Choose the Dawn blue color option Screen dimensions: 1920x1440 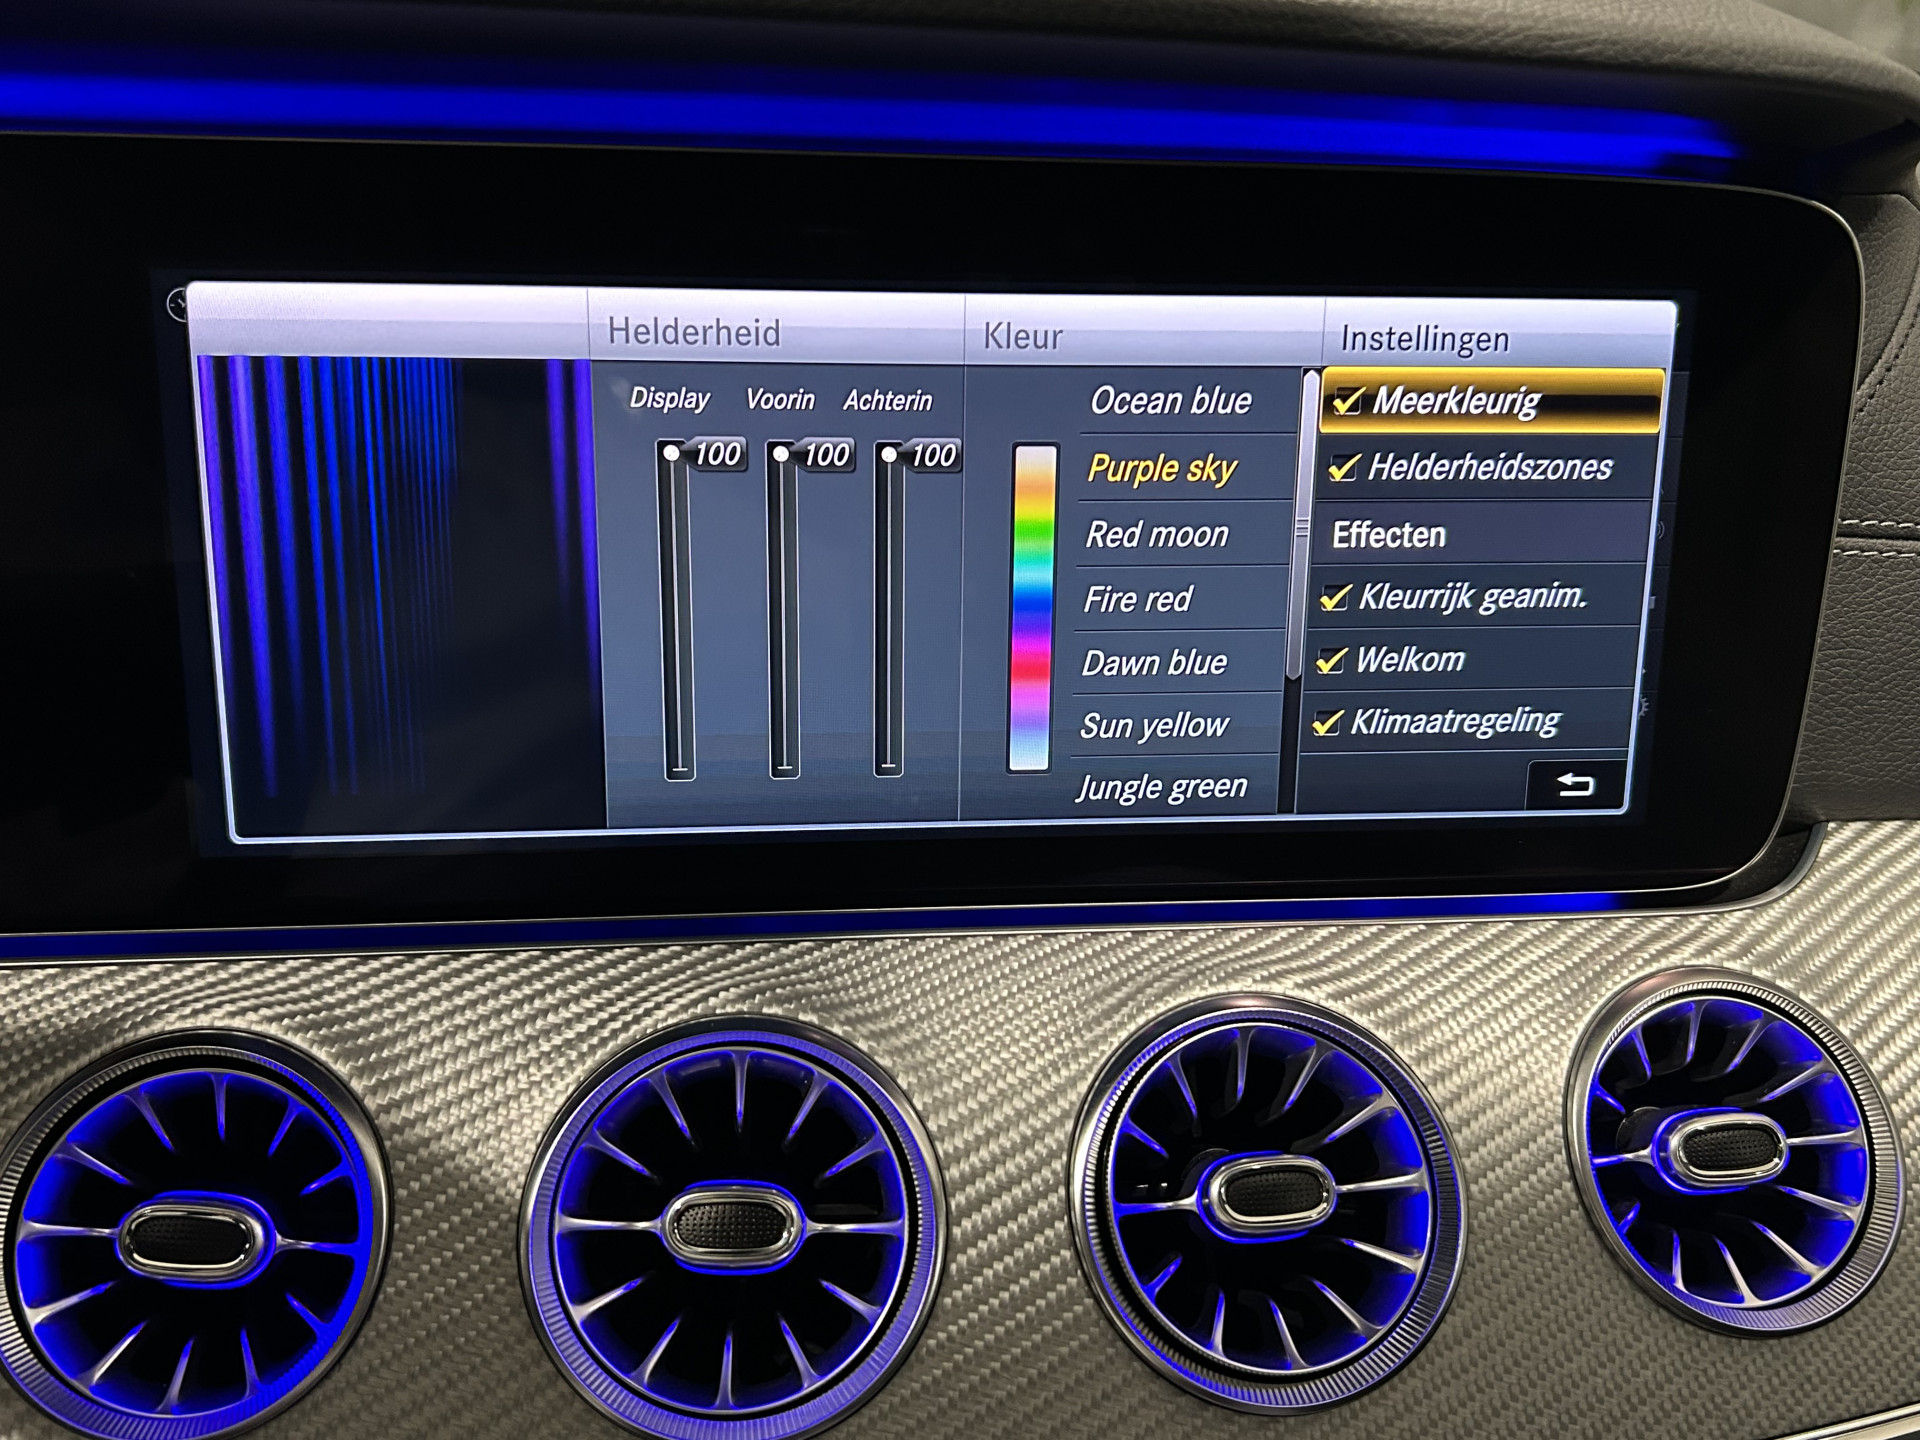point(1154,662)
